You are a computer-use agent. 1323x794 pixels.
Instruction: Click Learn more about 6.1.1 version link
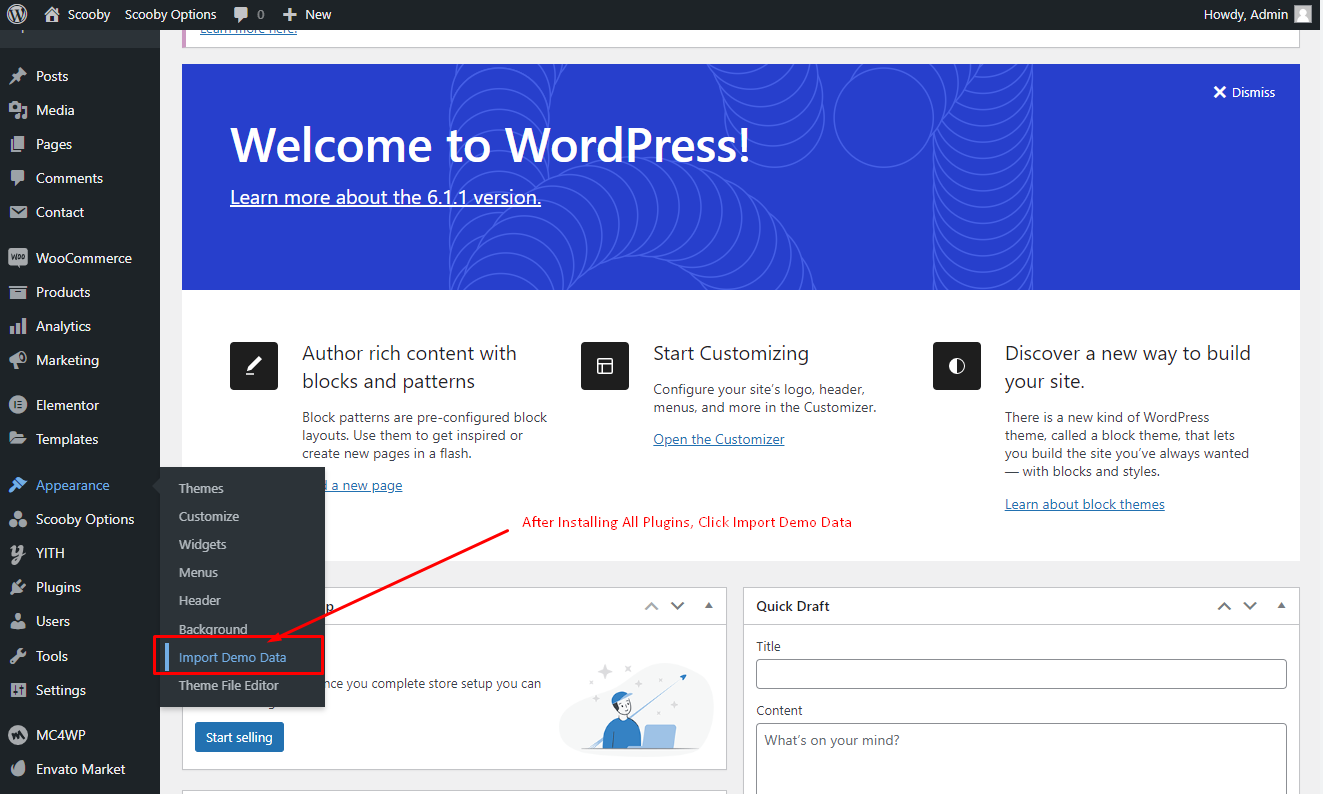coord(385,197)
